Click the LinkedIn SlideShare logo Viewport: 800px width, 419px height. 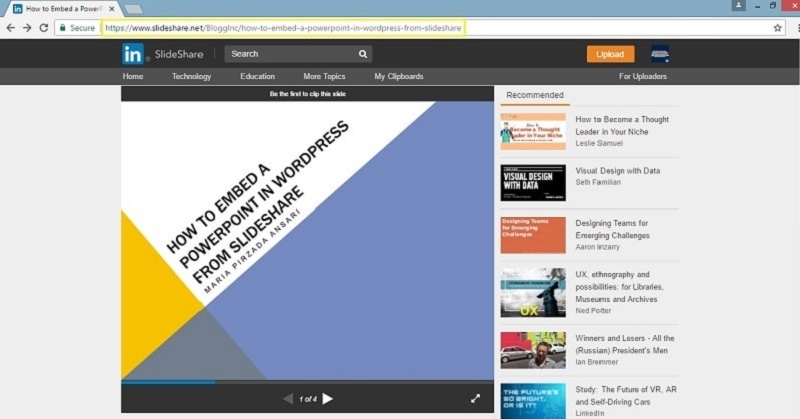point(162,54)
